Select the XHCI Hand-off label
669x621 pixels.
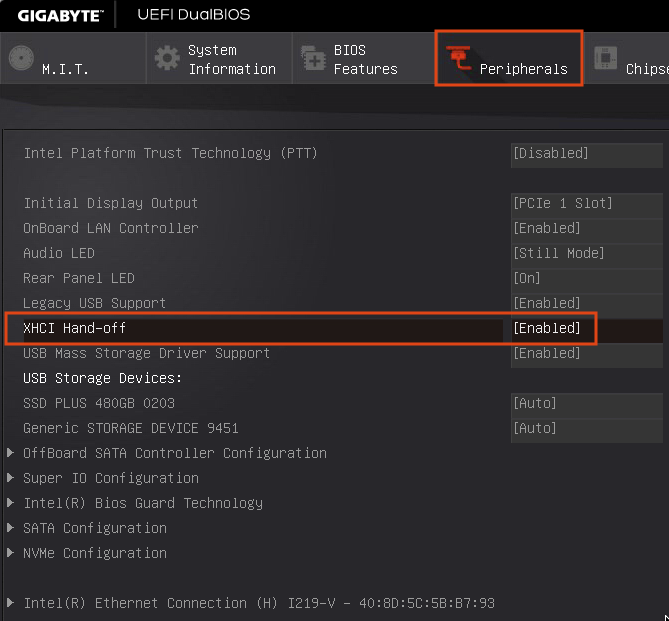point(75,329)
